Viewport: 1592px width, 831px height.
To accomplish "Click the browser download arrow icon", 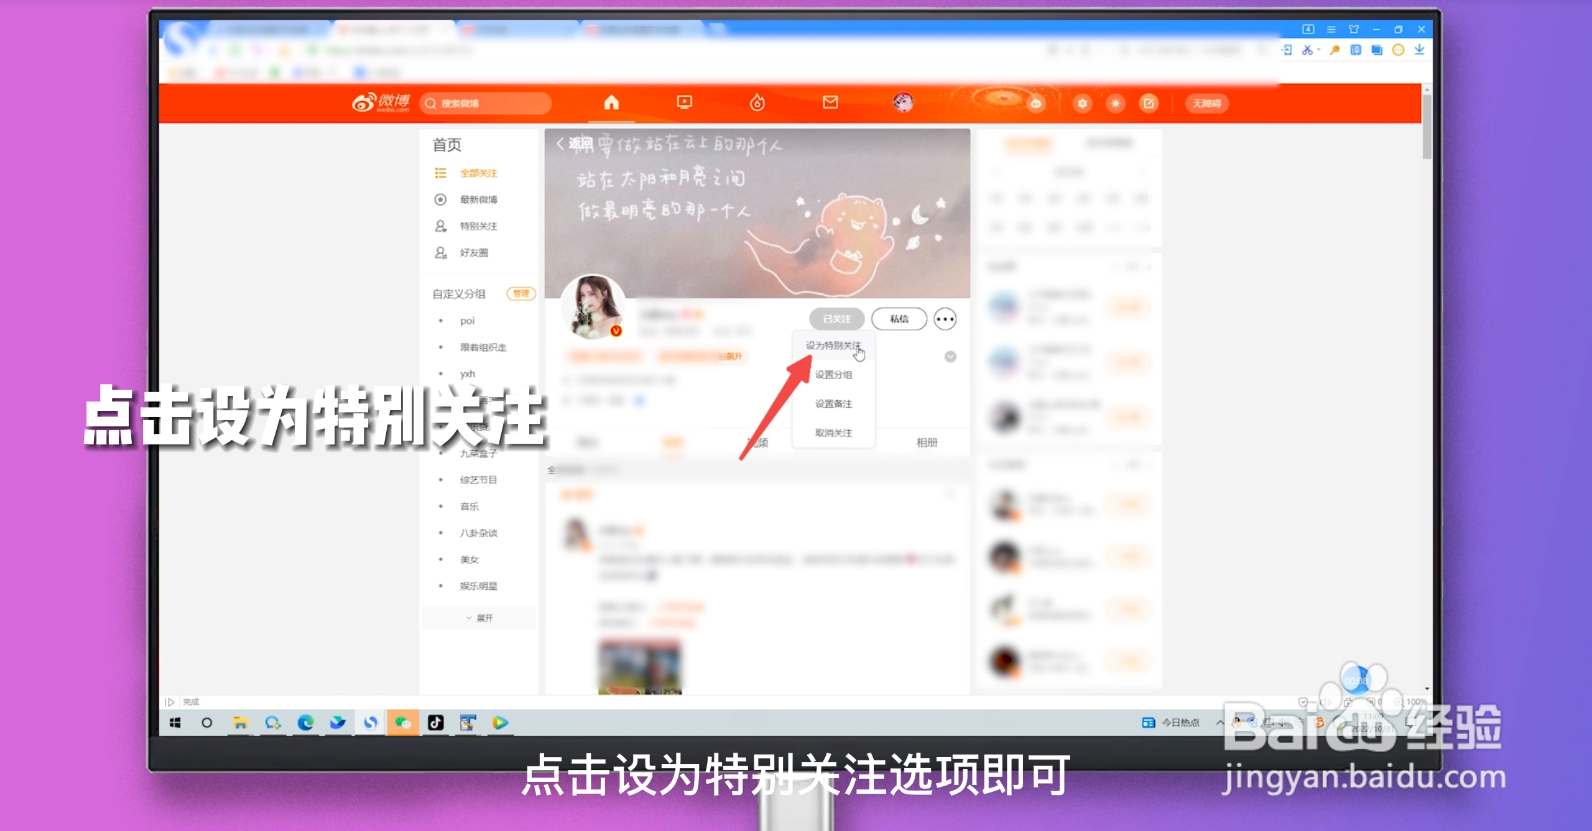I will 1419,50.
